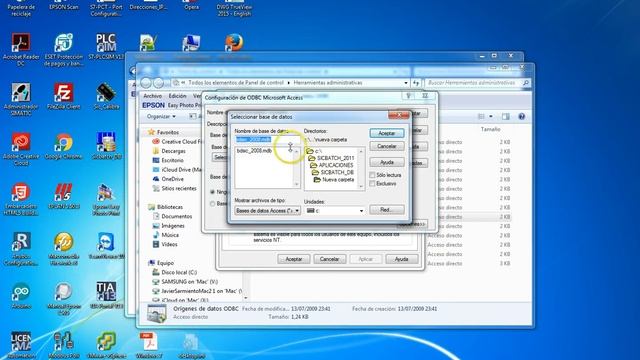Launch TeamViewer desktop shortcut
Image resolution: width=640 pixels, height=360 pixels.
(106, 246)
